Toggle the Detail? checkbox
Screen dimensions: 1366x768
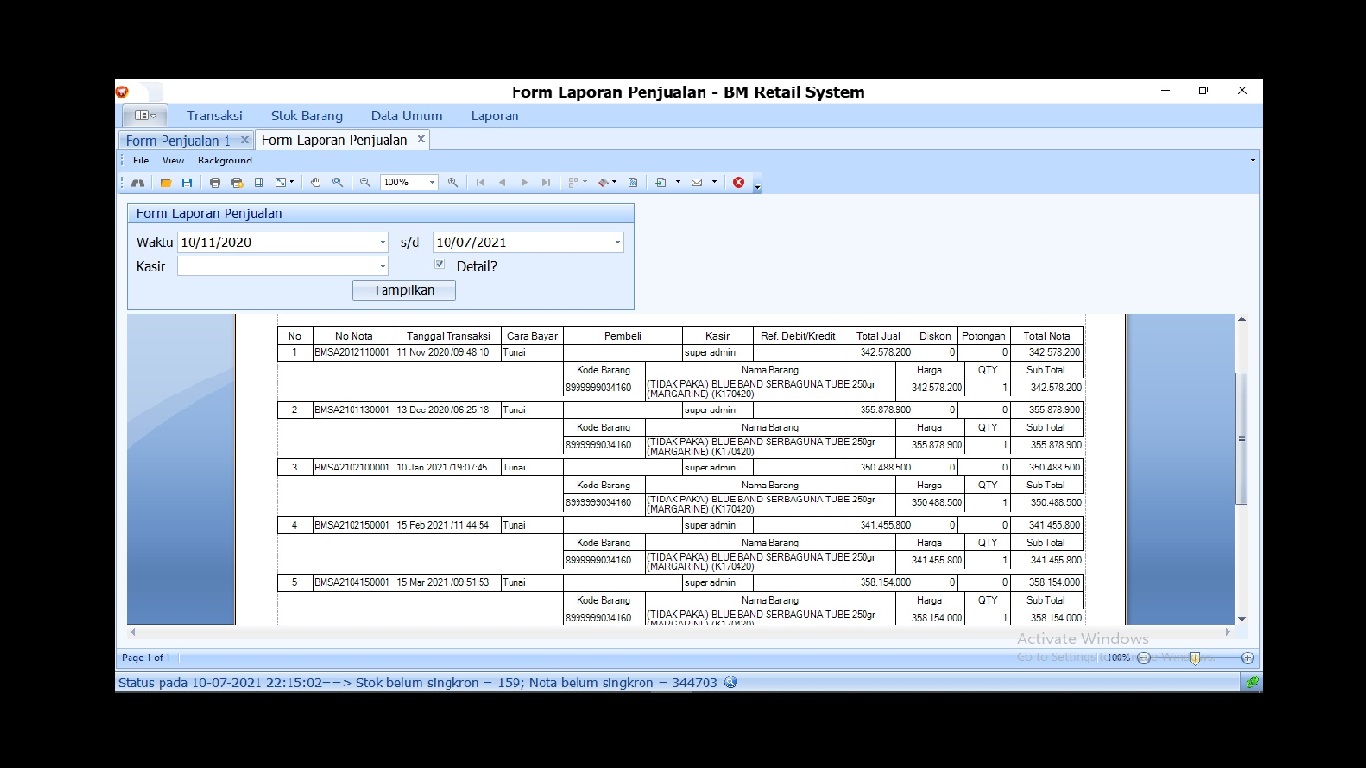click(439, 265)
